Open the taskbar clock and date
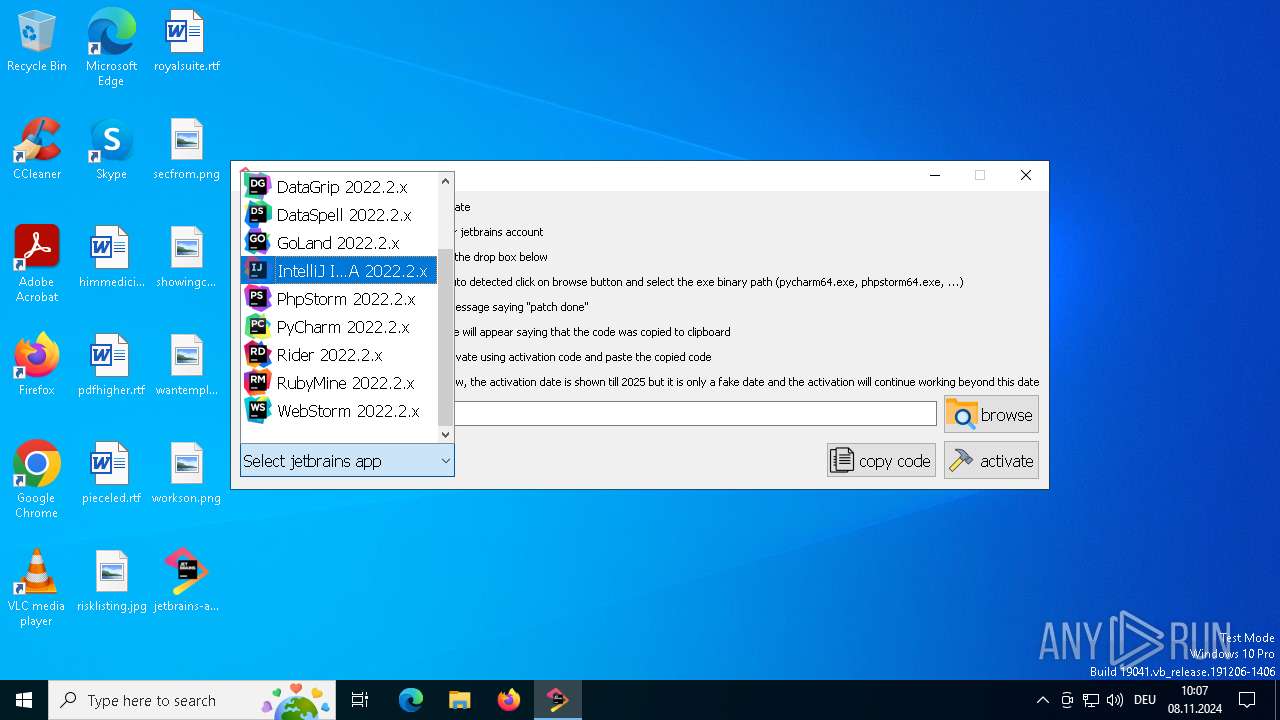Screen dimensions: 1280x720 pyautogui.click(x=1194, y=700)
